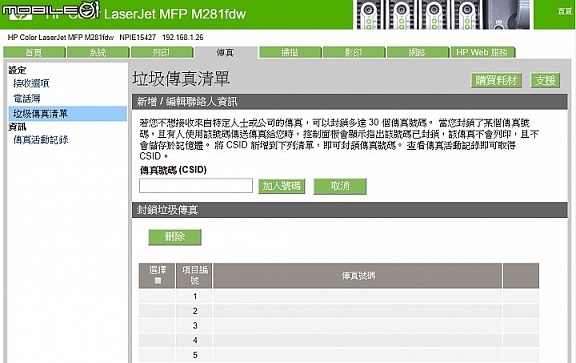Click the 項目編號 column header
The height and width of the screenshot is (363, 576).
tap(194, 276)
